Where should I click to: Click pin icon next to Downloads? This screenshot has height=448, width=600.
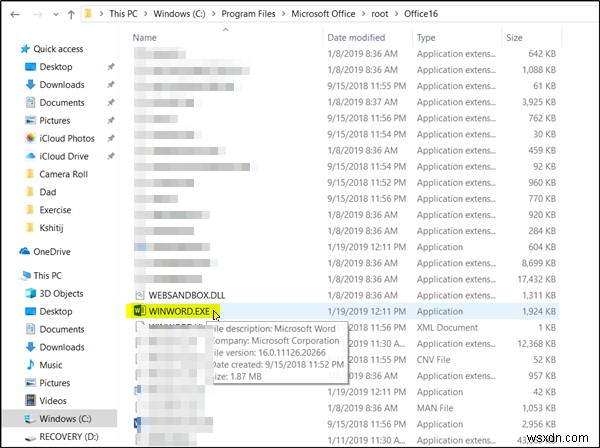(x=111, y=85)
